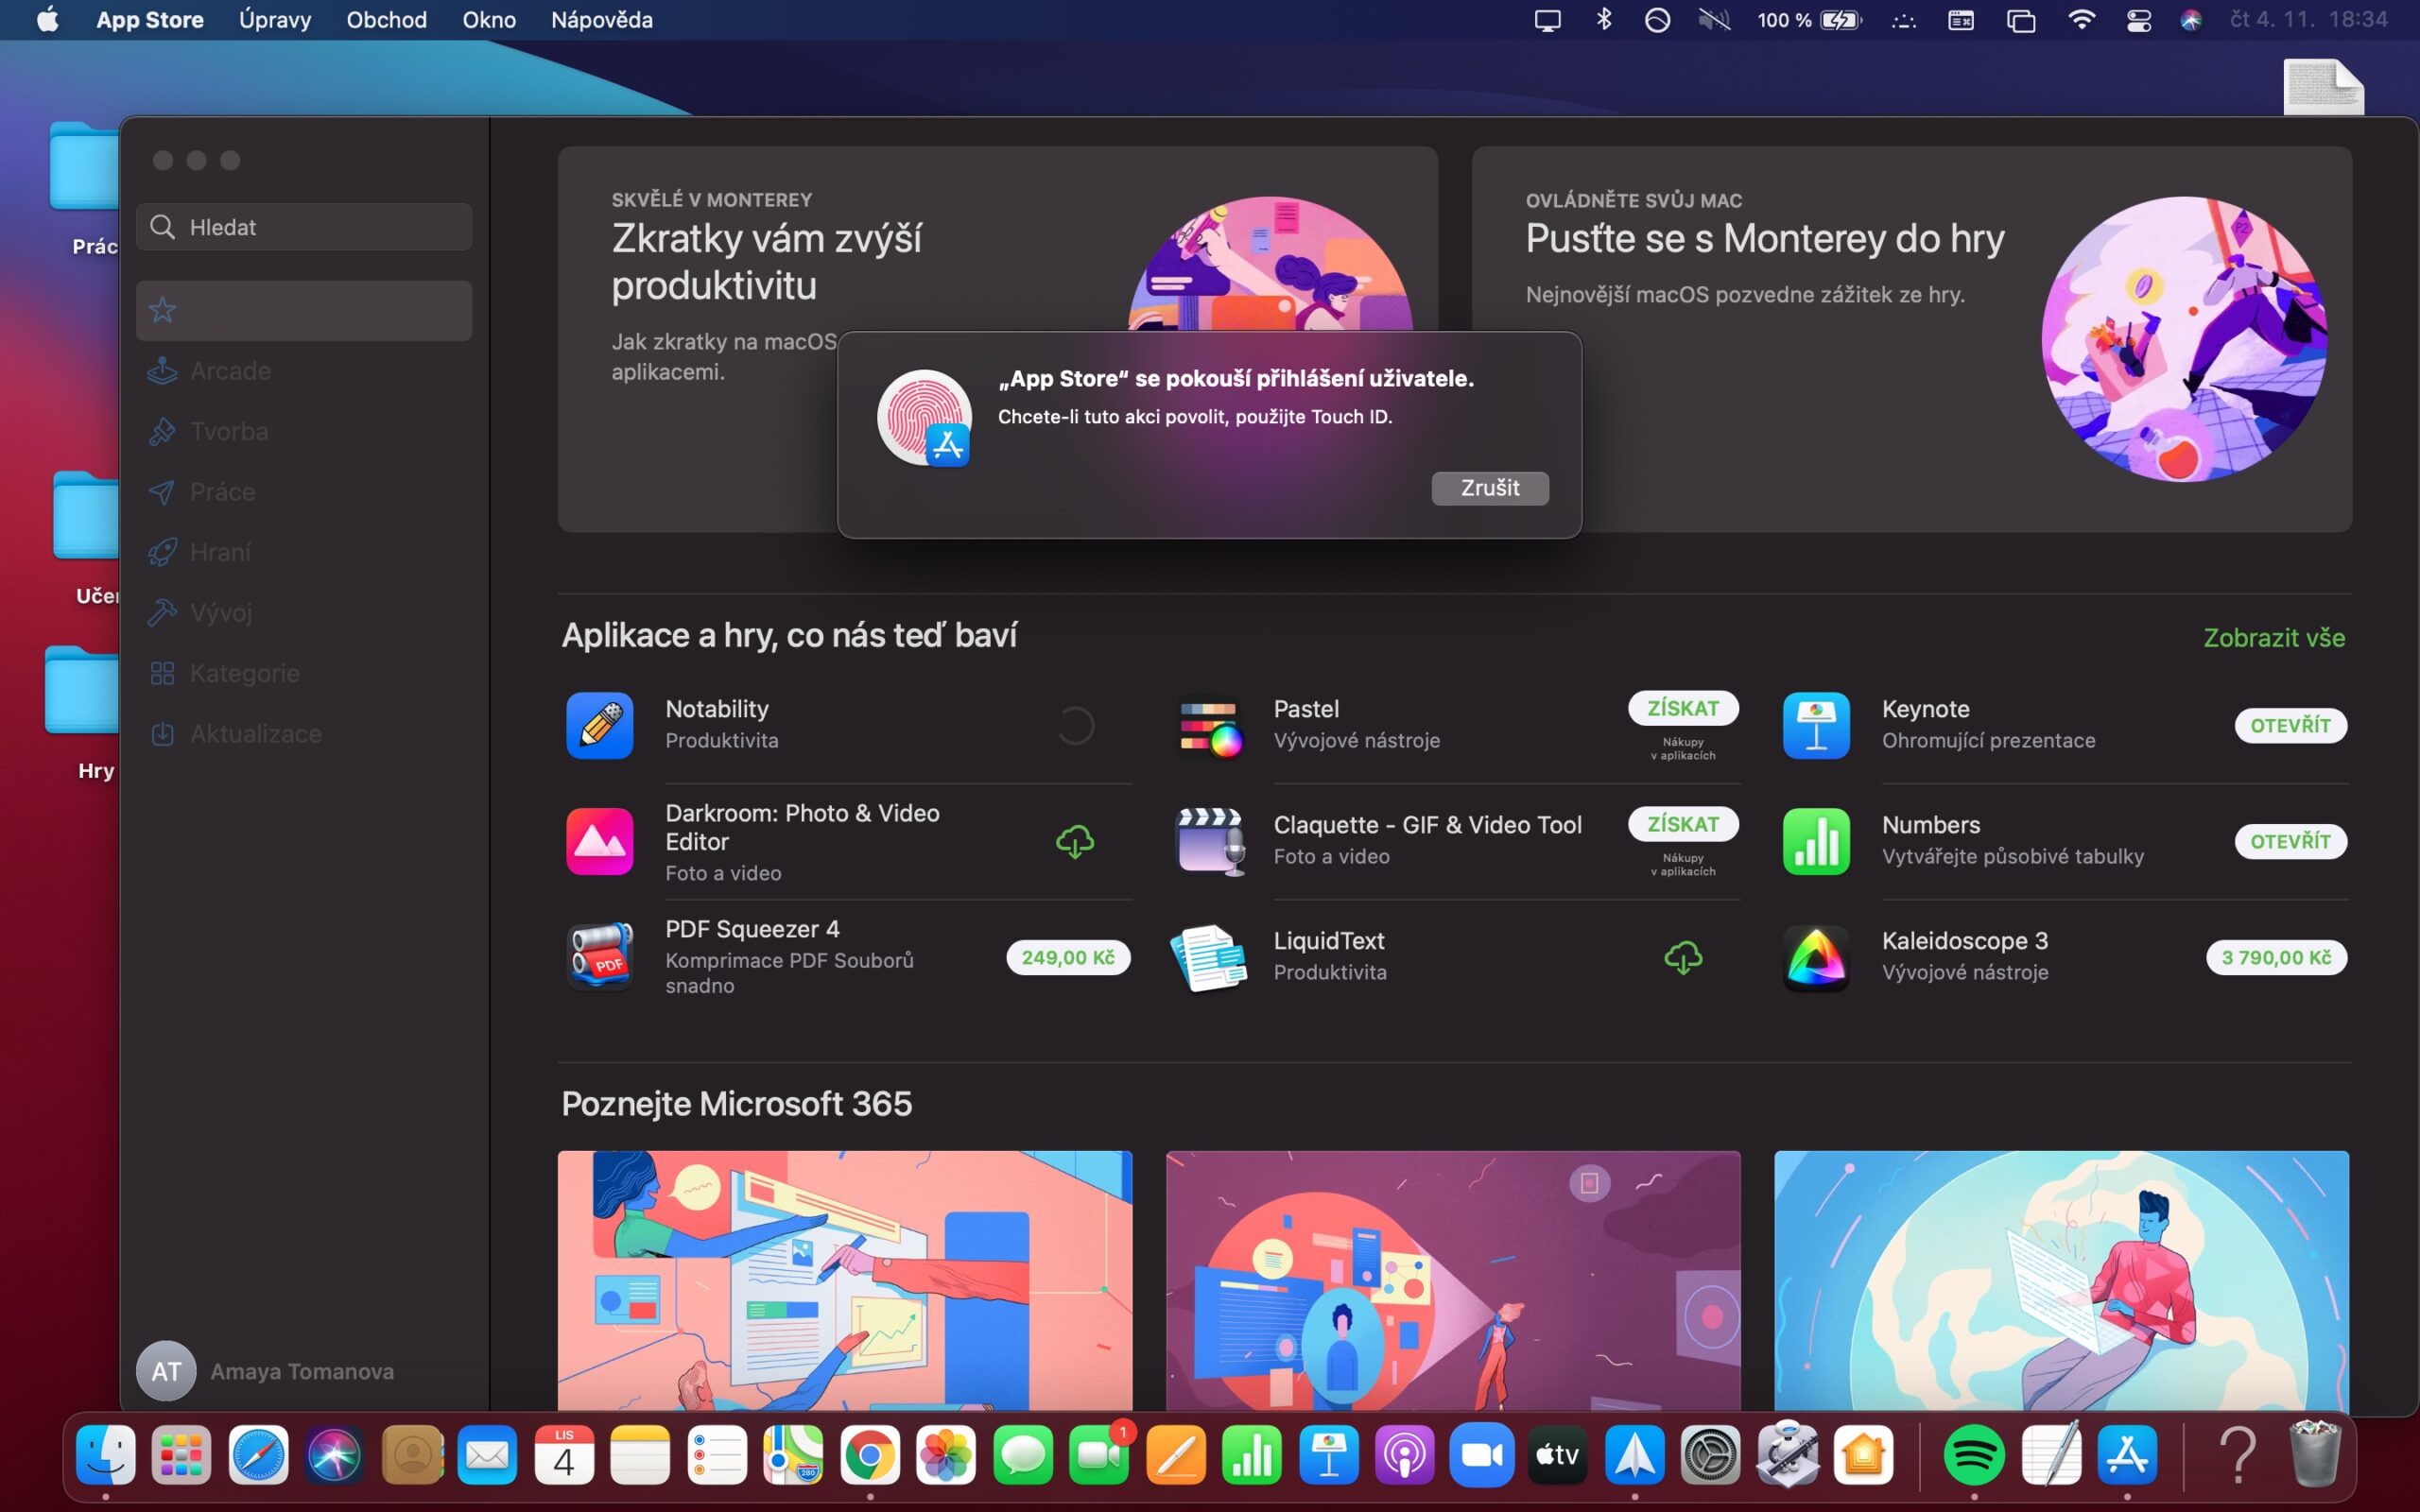Viewport: 2420px width, 1512px height.
Task: Get Pastel with the ZÍSKAT button
Action: pyautogui.click(x=1683, y=708)
